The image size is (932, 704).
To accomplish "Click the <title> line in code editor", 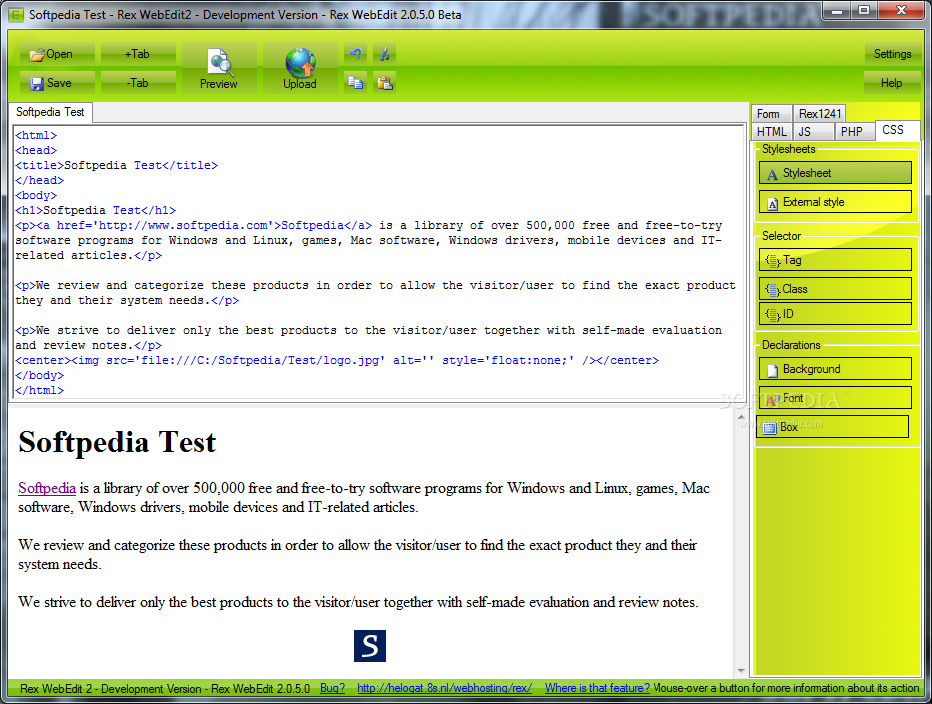I will pos(116,165).
